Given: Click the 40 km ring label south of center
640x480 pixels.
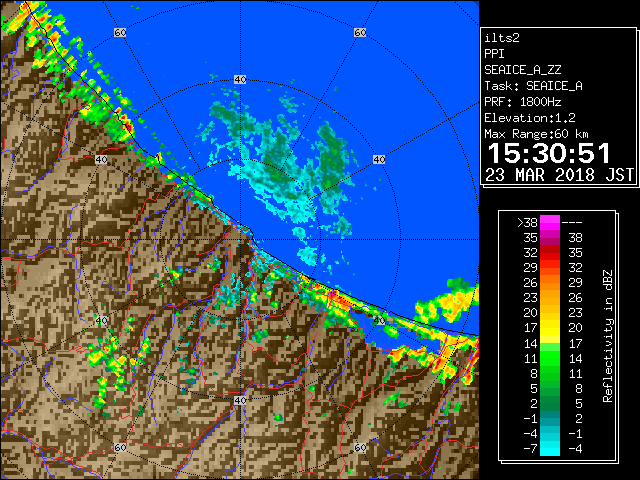Looking at the screenshot, I should click(240, 400).
